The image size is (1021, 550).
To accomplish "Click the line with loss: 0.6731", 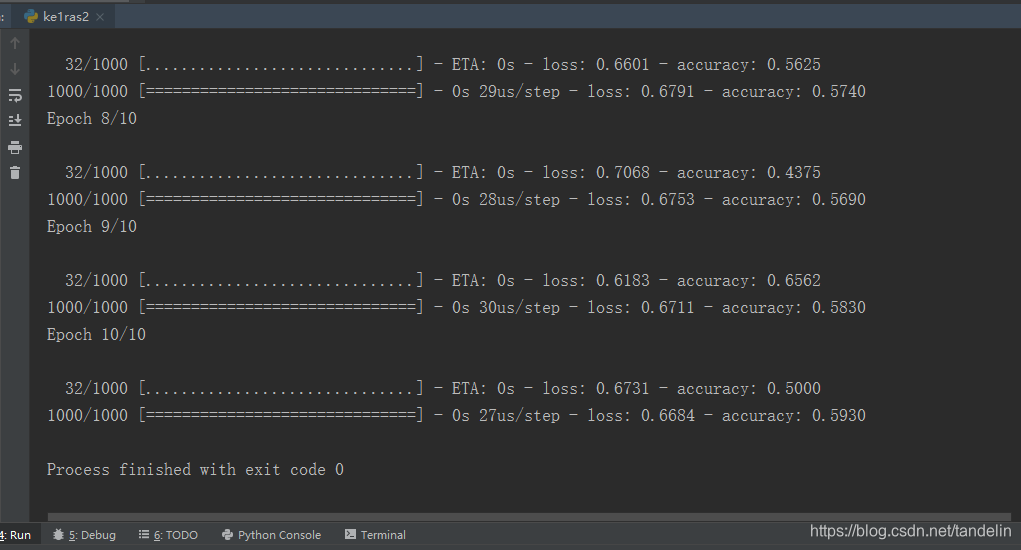I will point(443,389).
